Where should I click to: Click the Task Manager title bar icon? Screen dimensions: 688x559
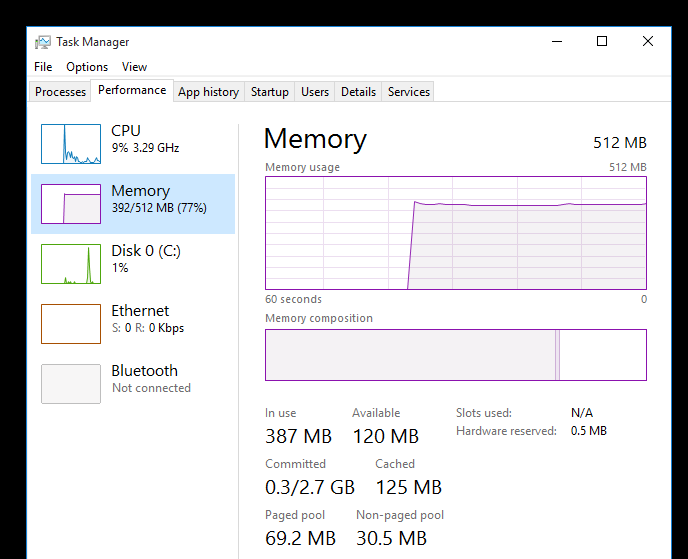coord(43,42)
